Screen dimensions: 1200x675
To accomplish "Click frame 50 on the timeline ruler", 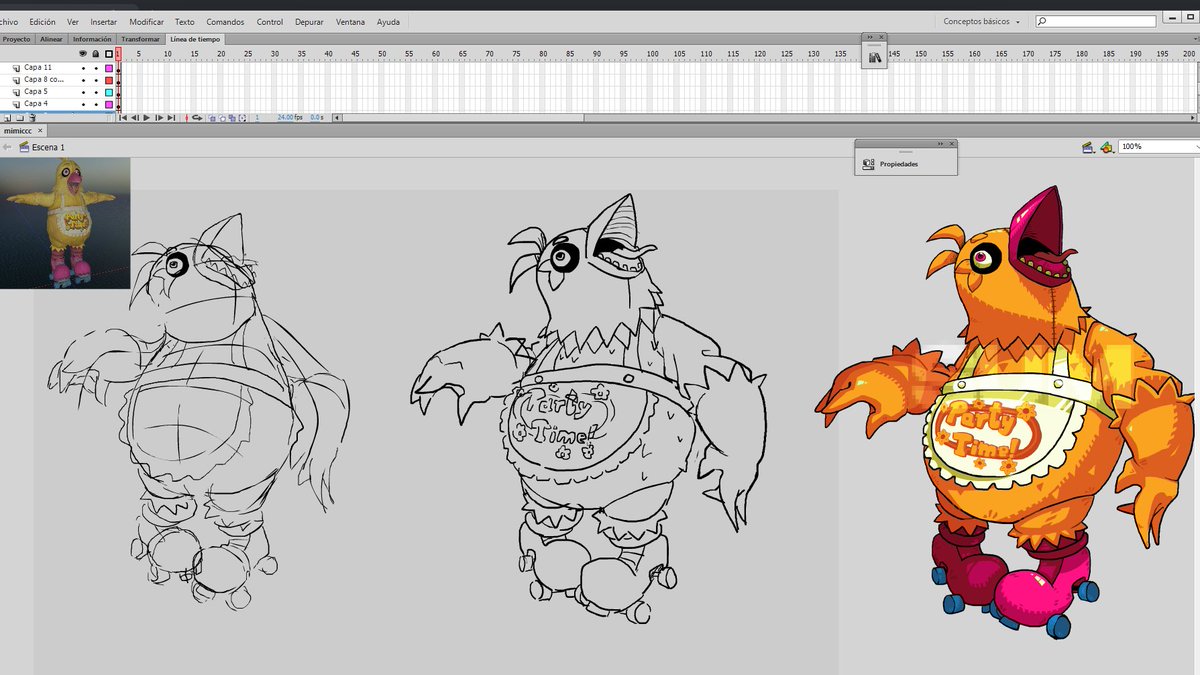I will pos(382,54).
